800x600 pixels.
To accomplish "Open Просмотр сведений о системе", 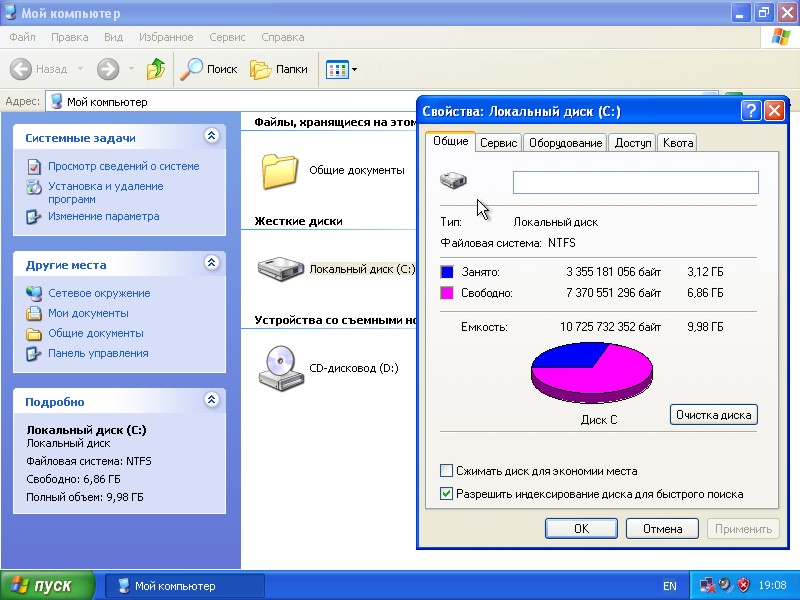I will [123, 166].
